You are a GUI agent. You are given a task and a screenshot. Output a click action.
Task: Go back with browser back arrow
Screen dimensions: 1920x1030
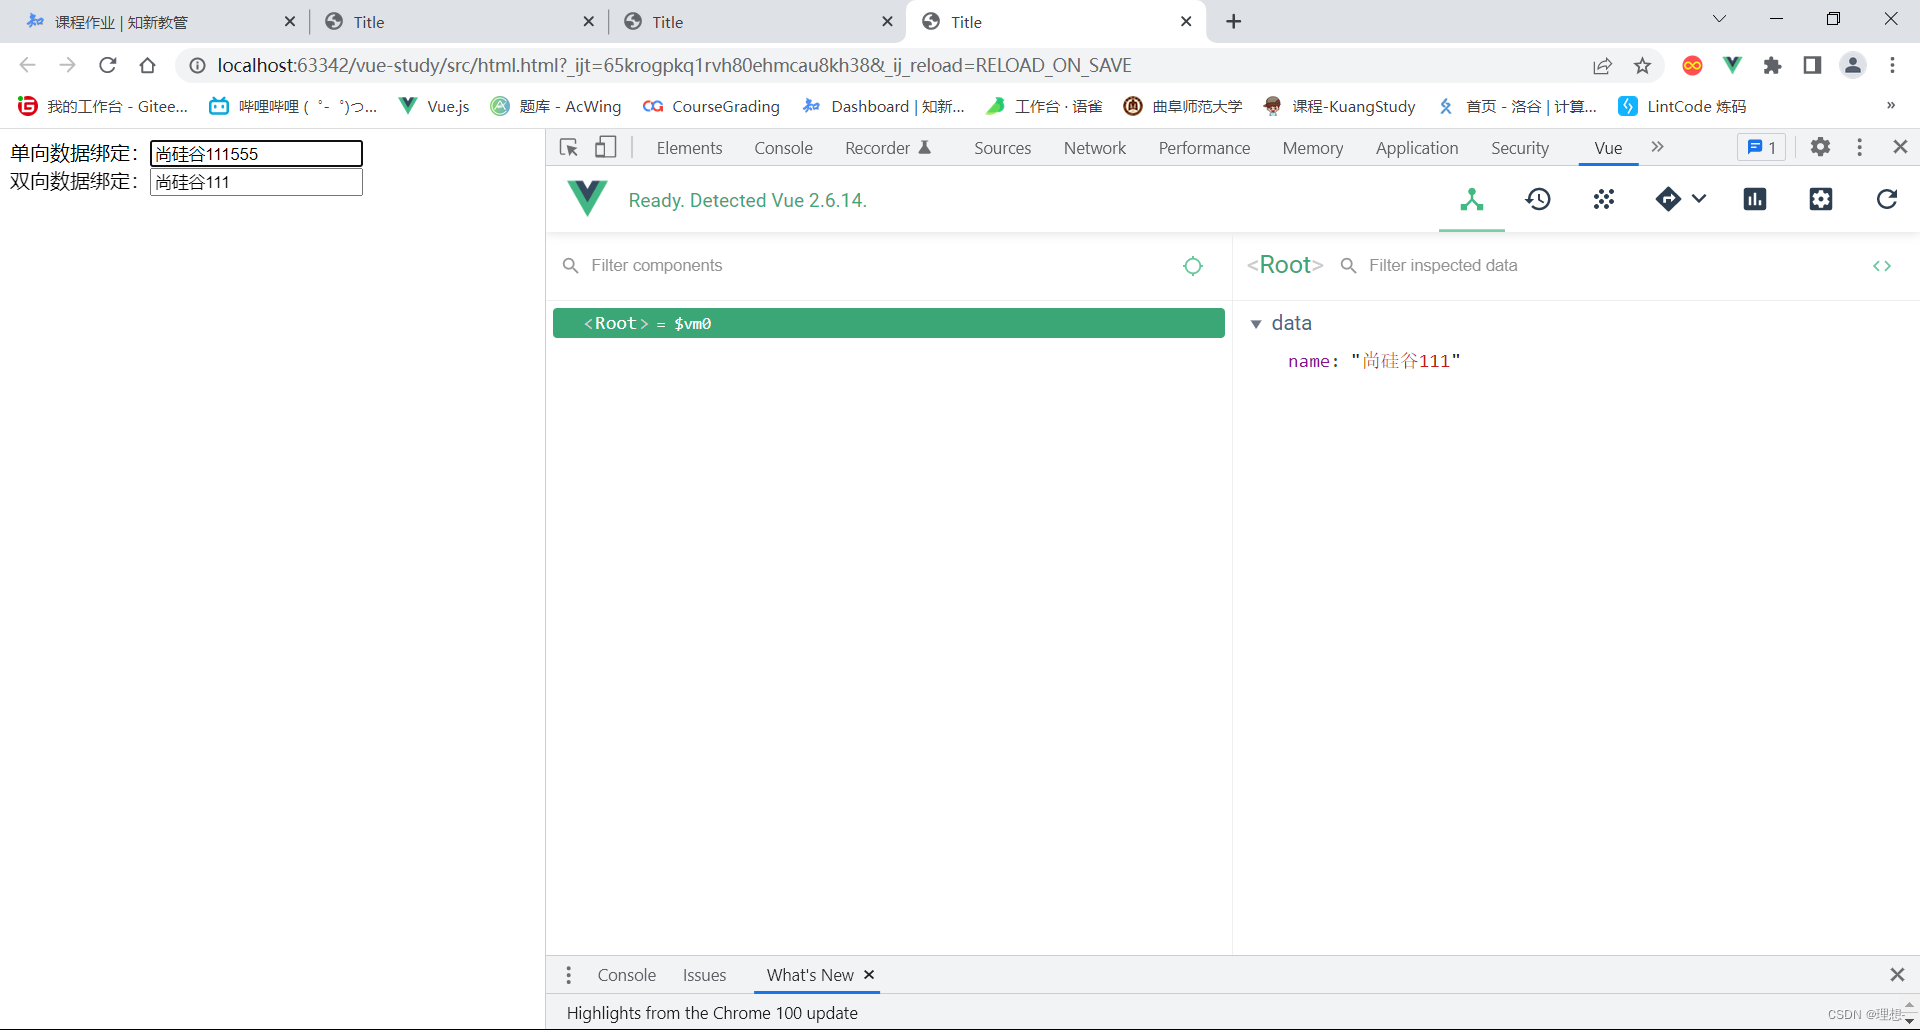pyautogui.click(x=27, y=65)
